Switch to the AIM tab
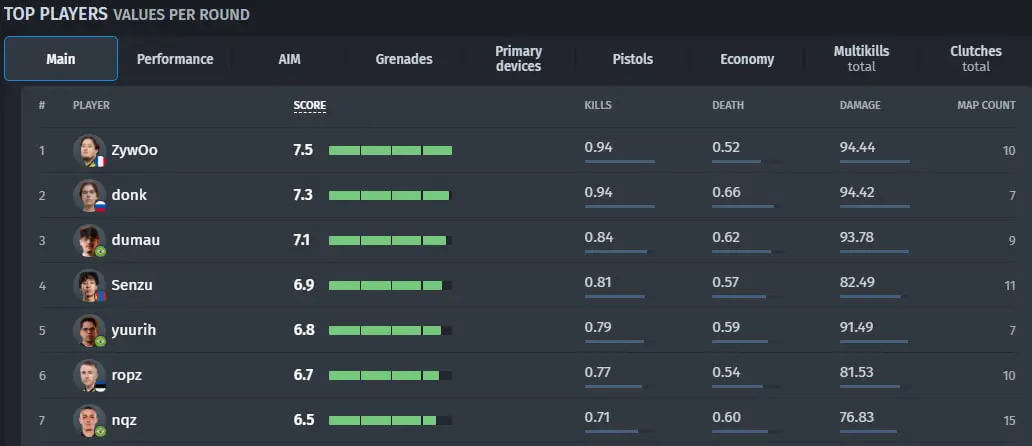This screenshot has height=446, width=1032. tap(290, 59)
